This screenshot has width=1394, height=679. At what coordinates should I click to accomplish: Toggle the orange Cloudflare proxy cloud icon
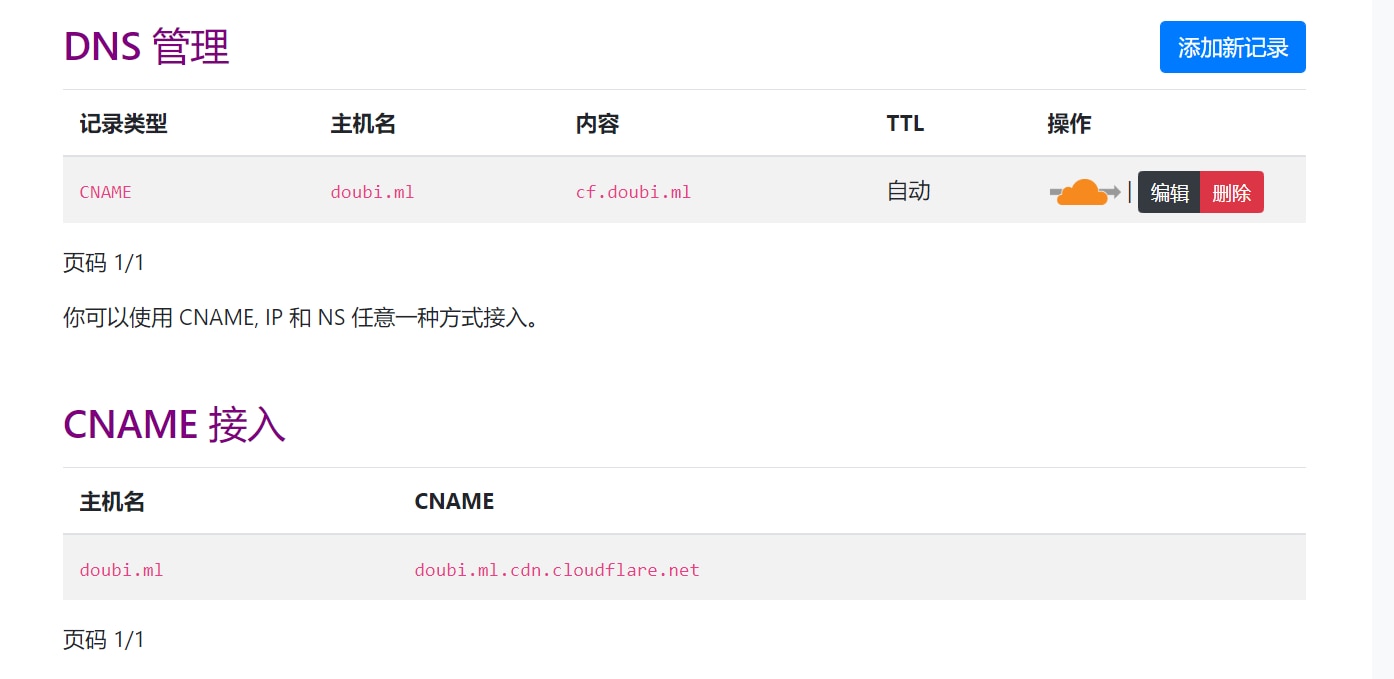pos(1085,192)
